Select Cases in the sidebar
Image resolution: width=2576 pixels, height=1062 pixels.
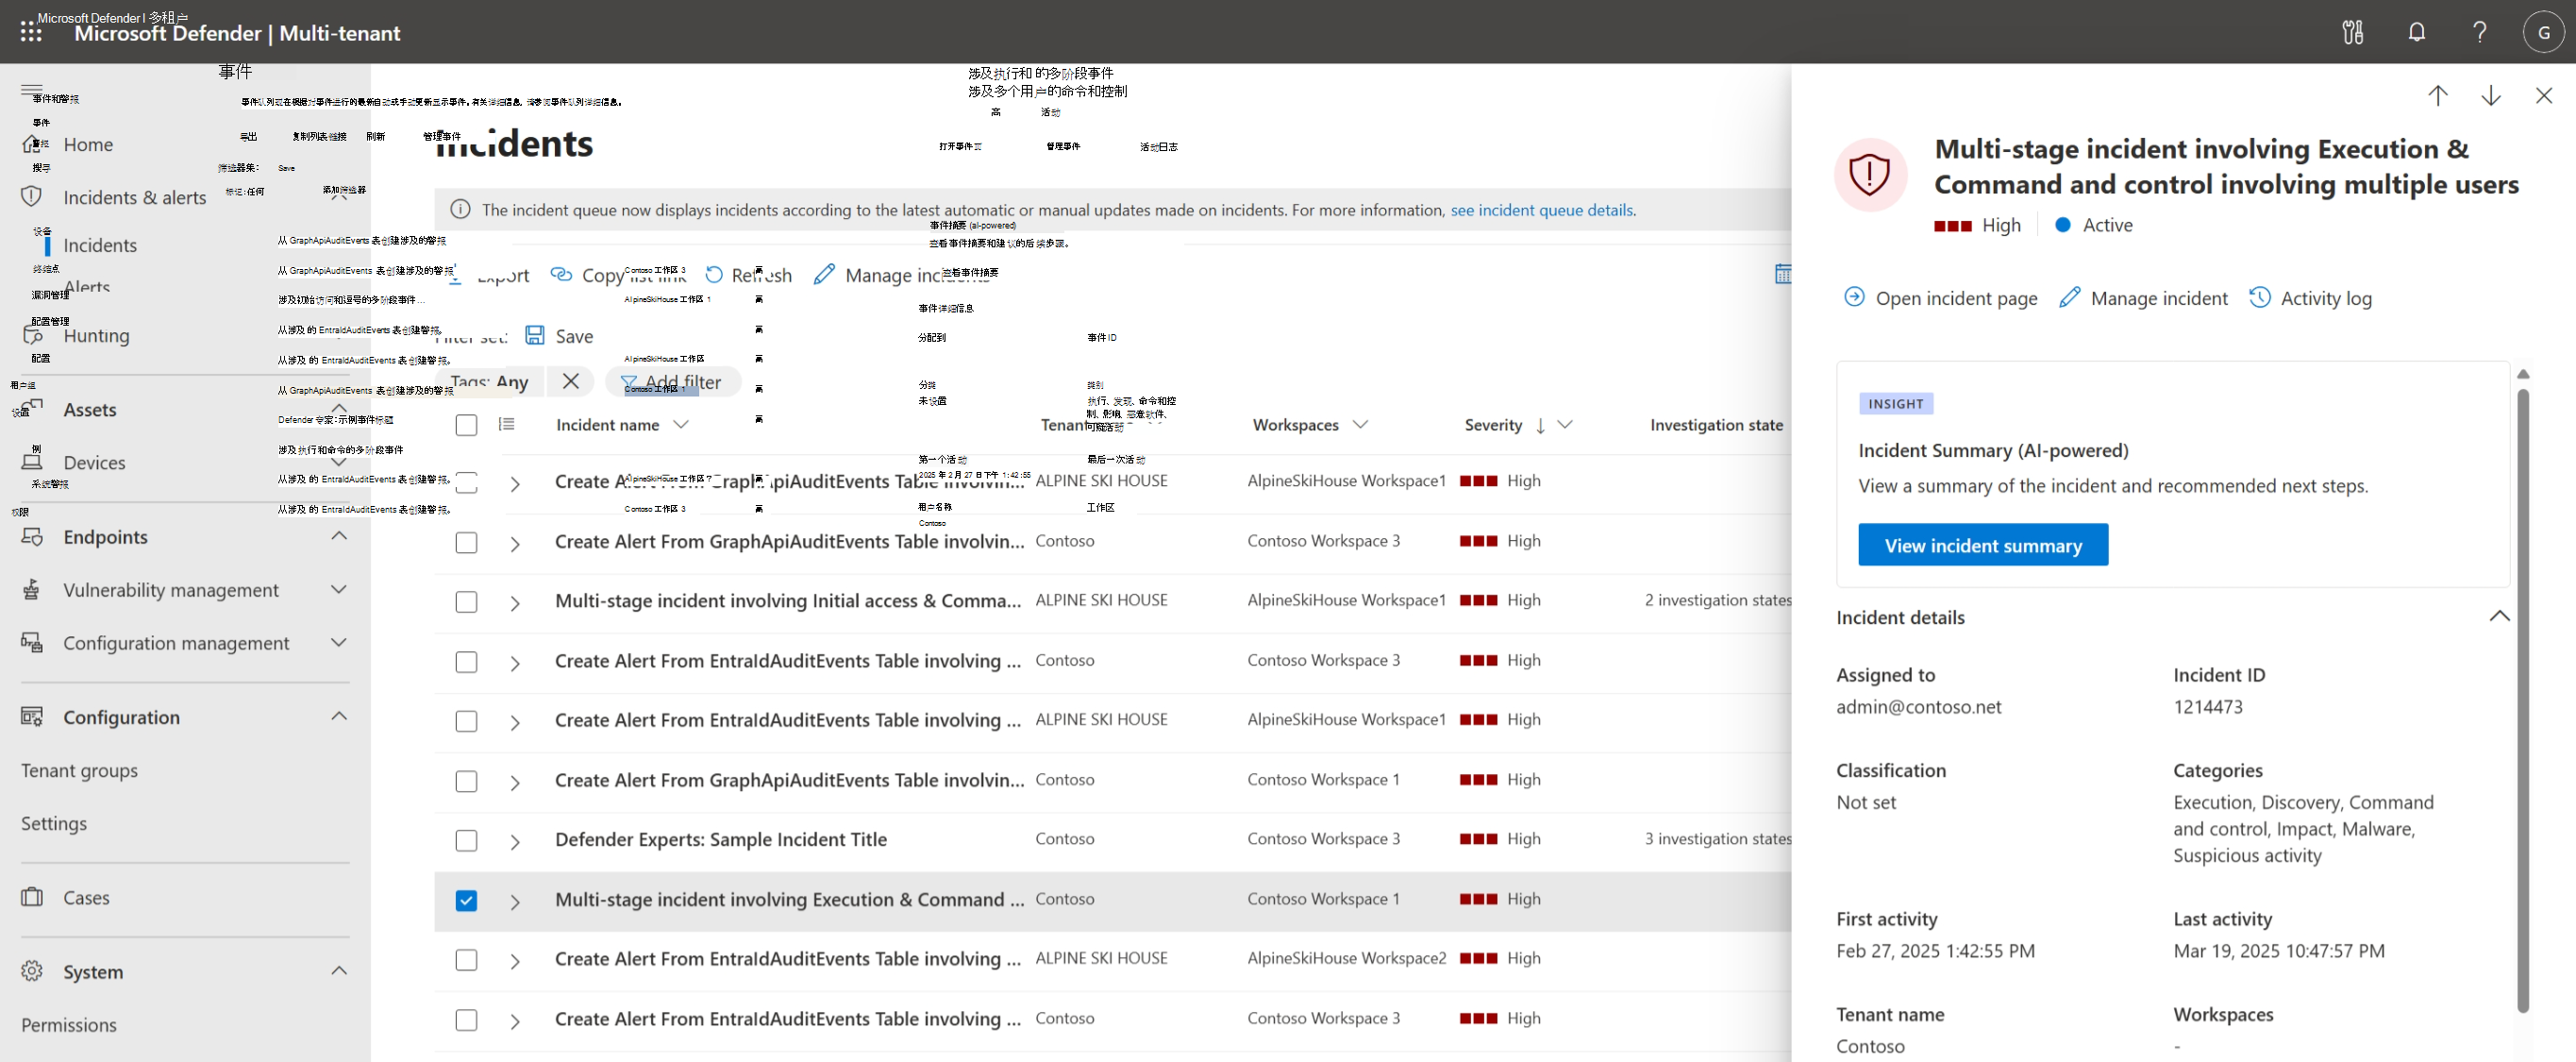click(86, 897)
